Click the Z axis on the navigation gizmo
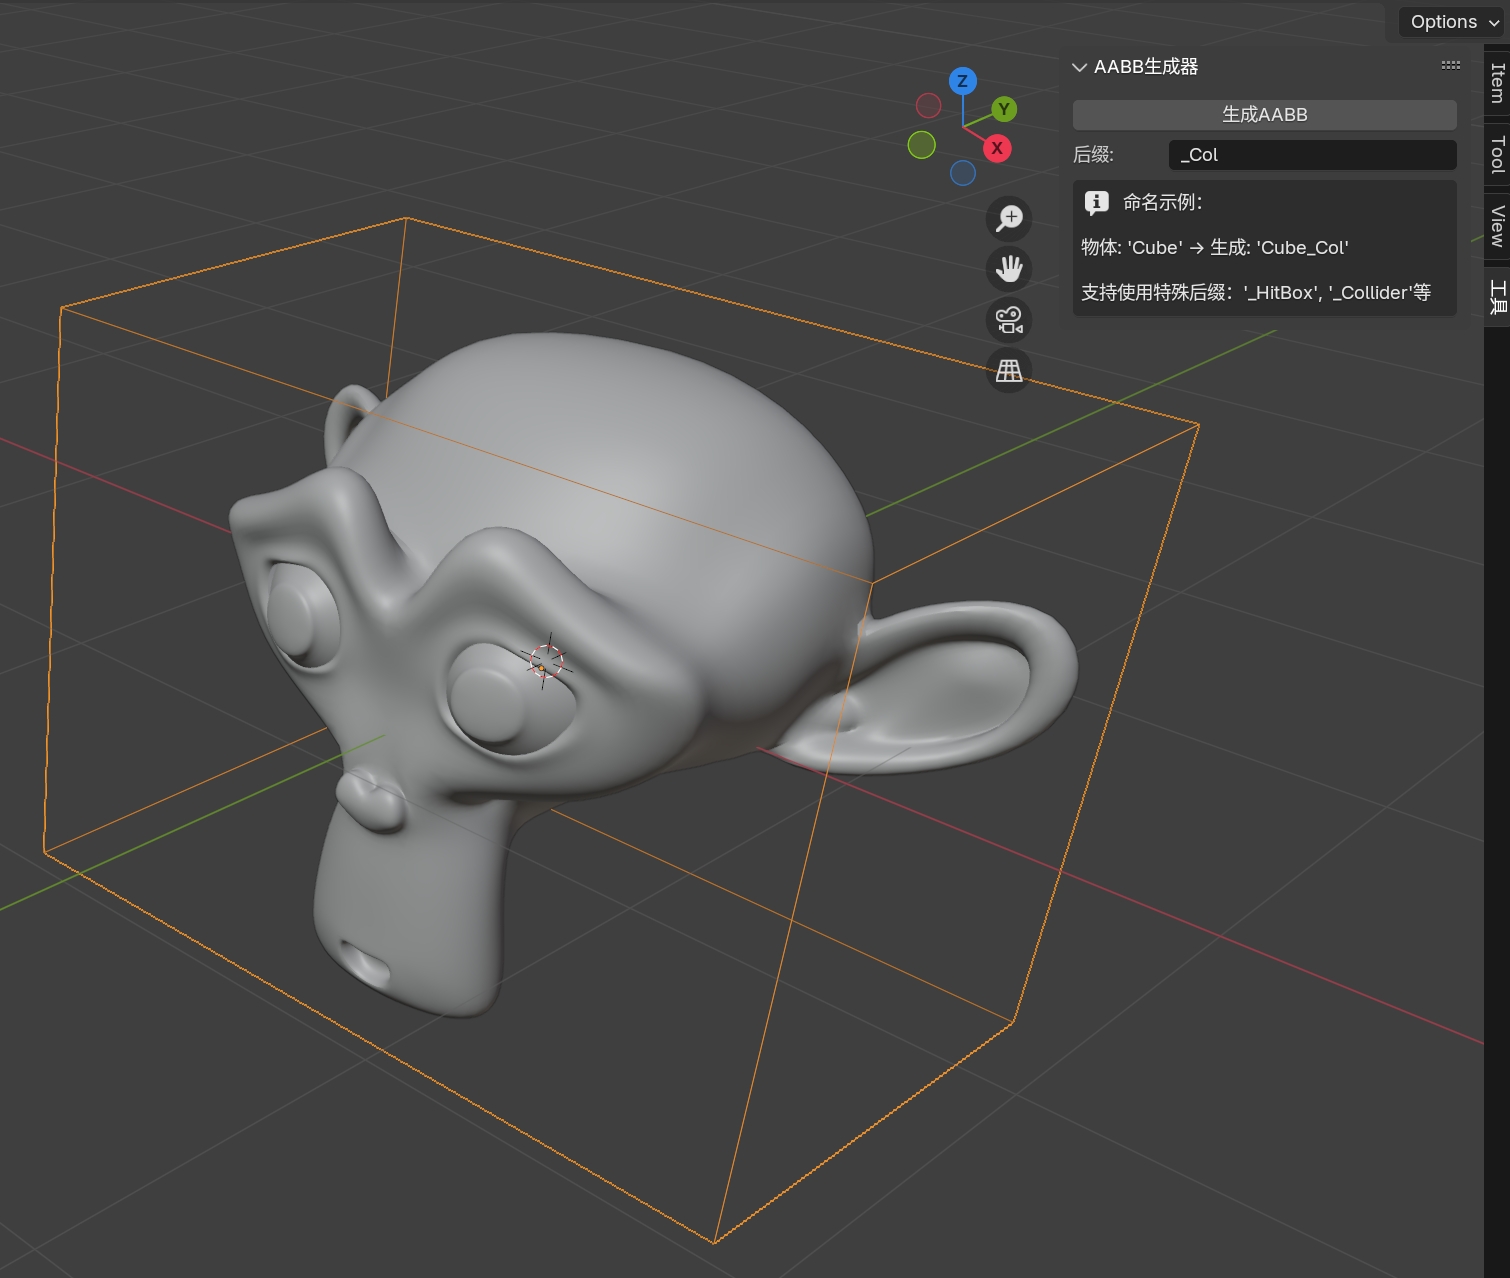 click(x=961, y=82)
